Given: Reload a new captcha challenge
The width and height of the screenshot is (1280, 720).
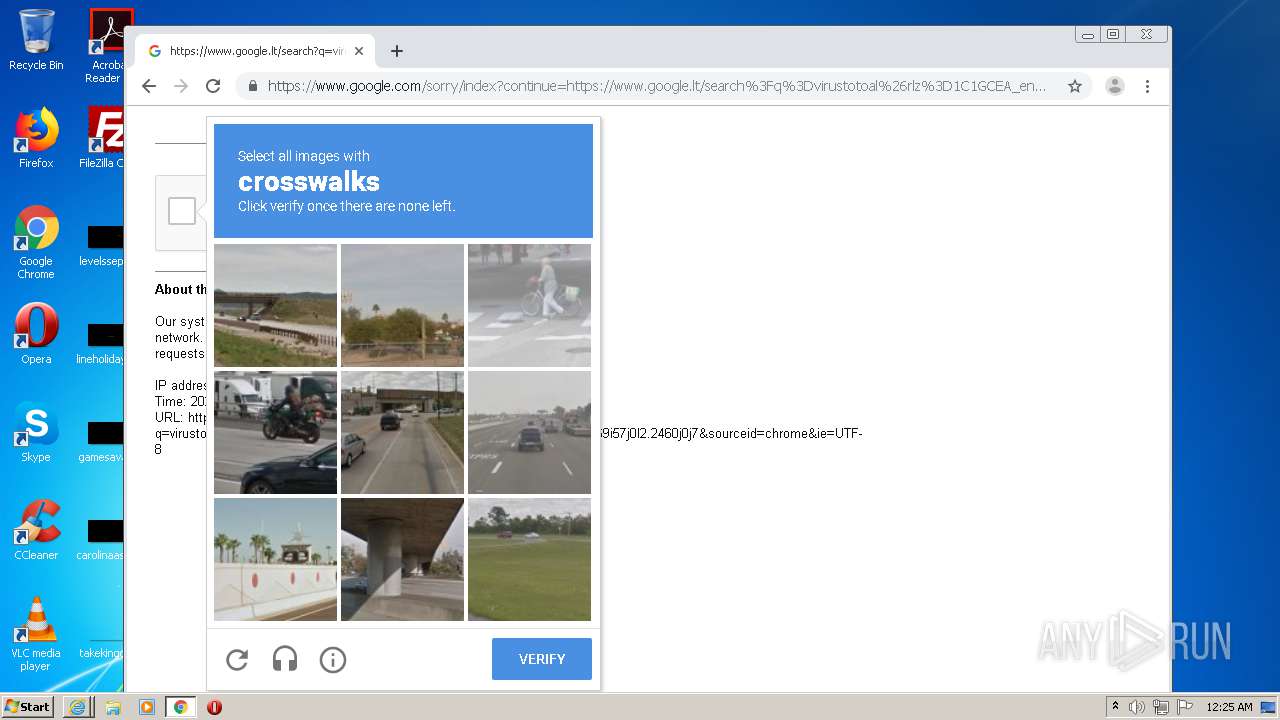Looking at the screenshot, I should (x=237, y=660).
